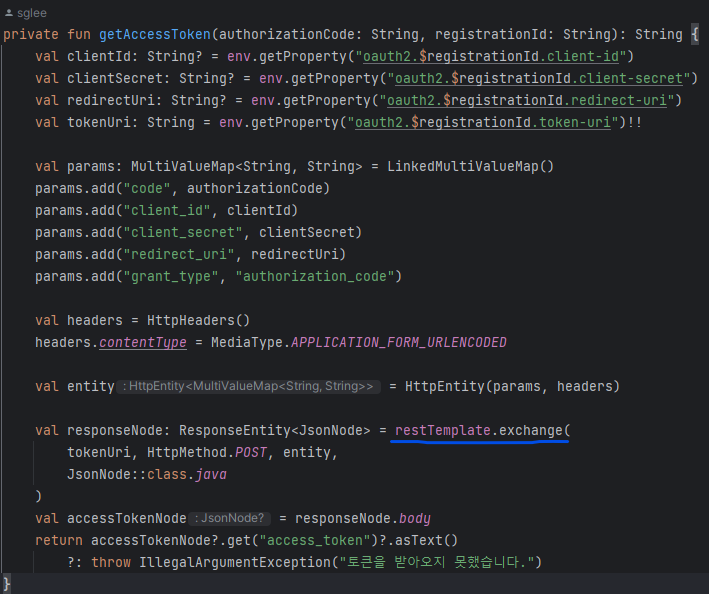Click the LinkedMultiValueMap() constructor call
709x594 pixels.
[470, 166]
